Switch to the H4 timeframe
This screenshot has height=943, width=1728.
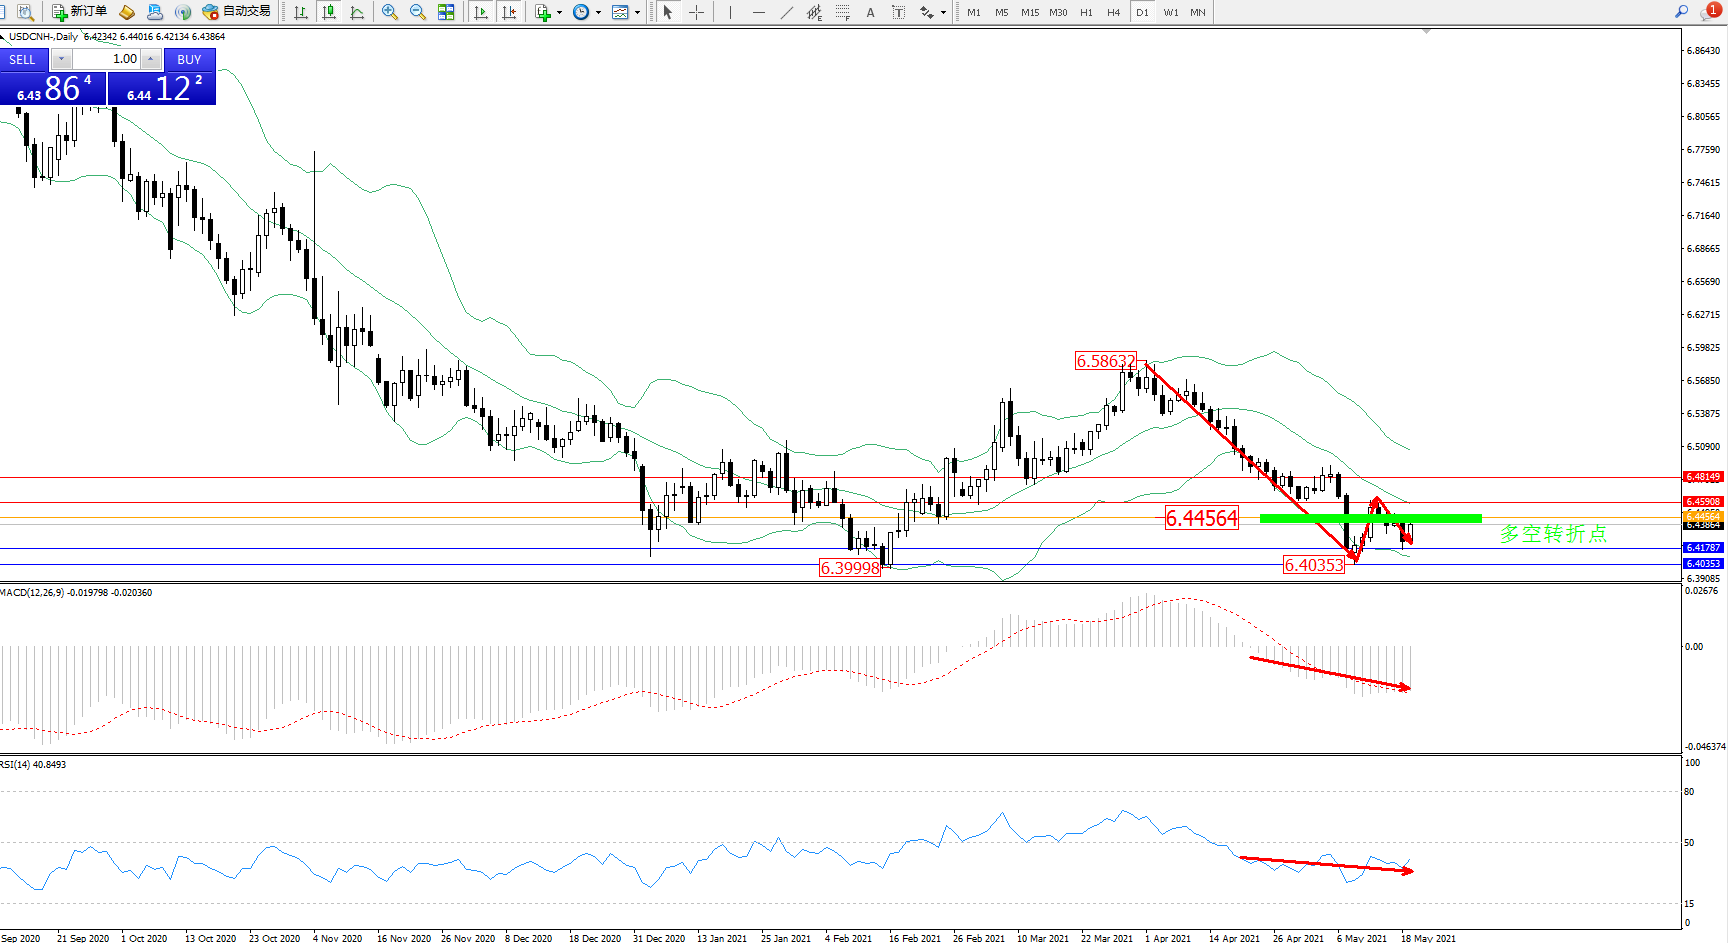1113,12
